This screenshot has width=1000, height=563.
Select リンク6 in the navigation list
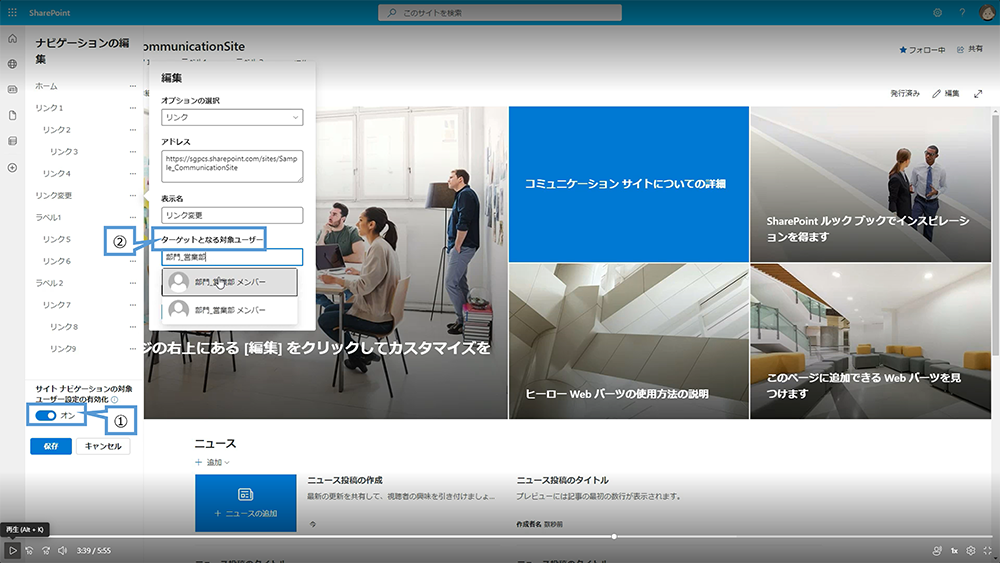pos(57,261)
